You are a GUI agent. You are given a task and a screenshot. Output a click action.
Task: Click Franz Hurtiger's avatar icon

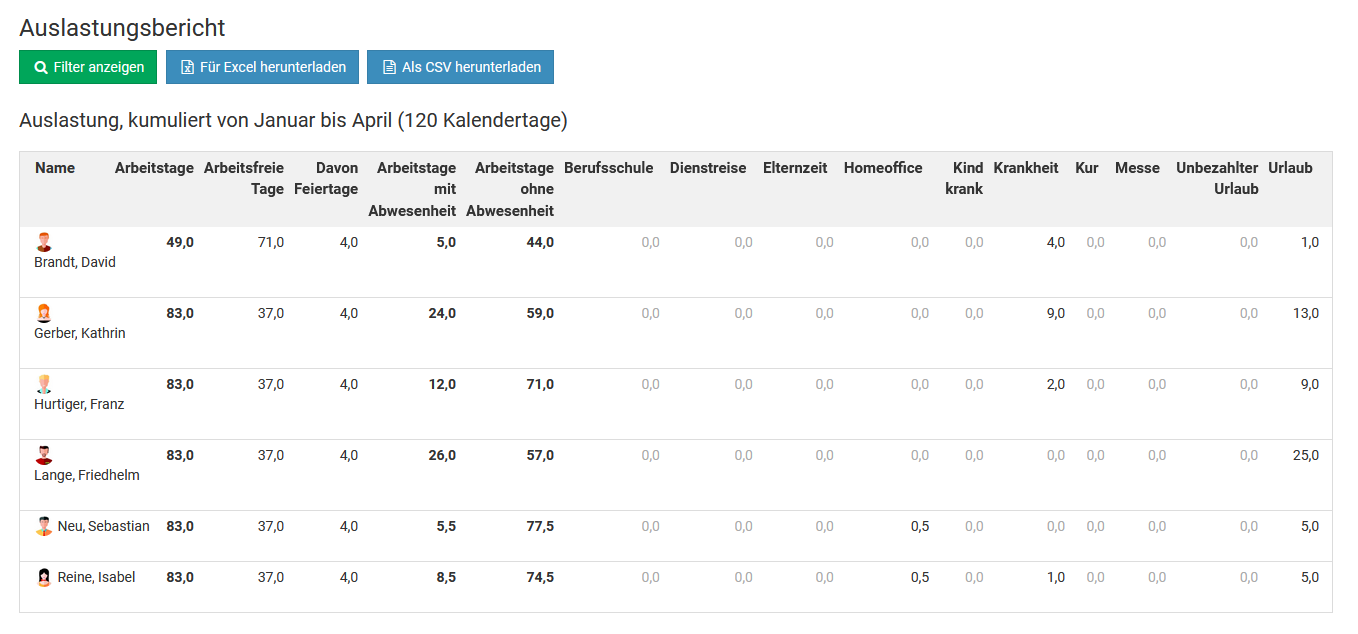(44, 384)
